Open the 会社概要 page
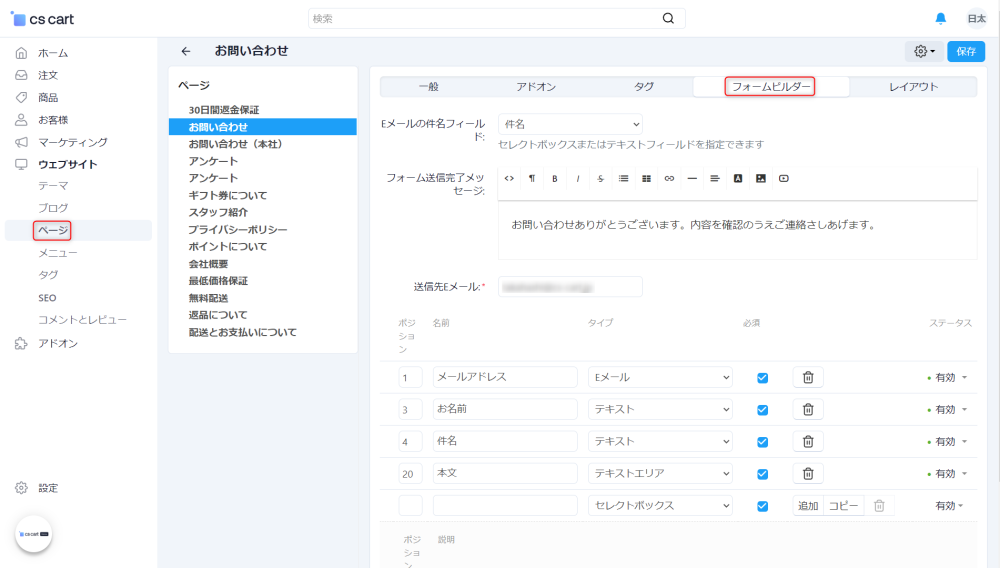This screenshot has width=1000, height=568. (208, 264)
